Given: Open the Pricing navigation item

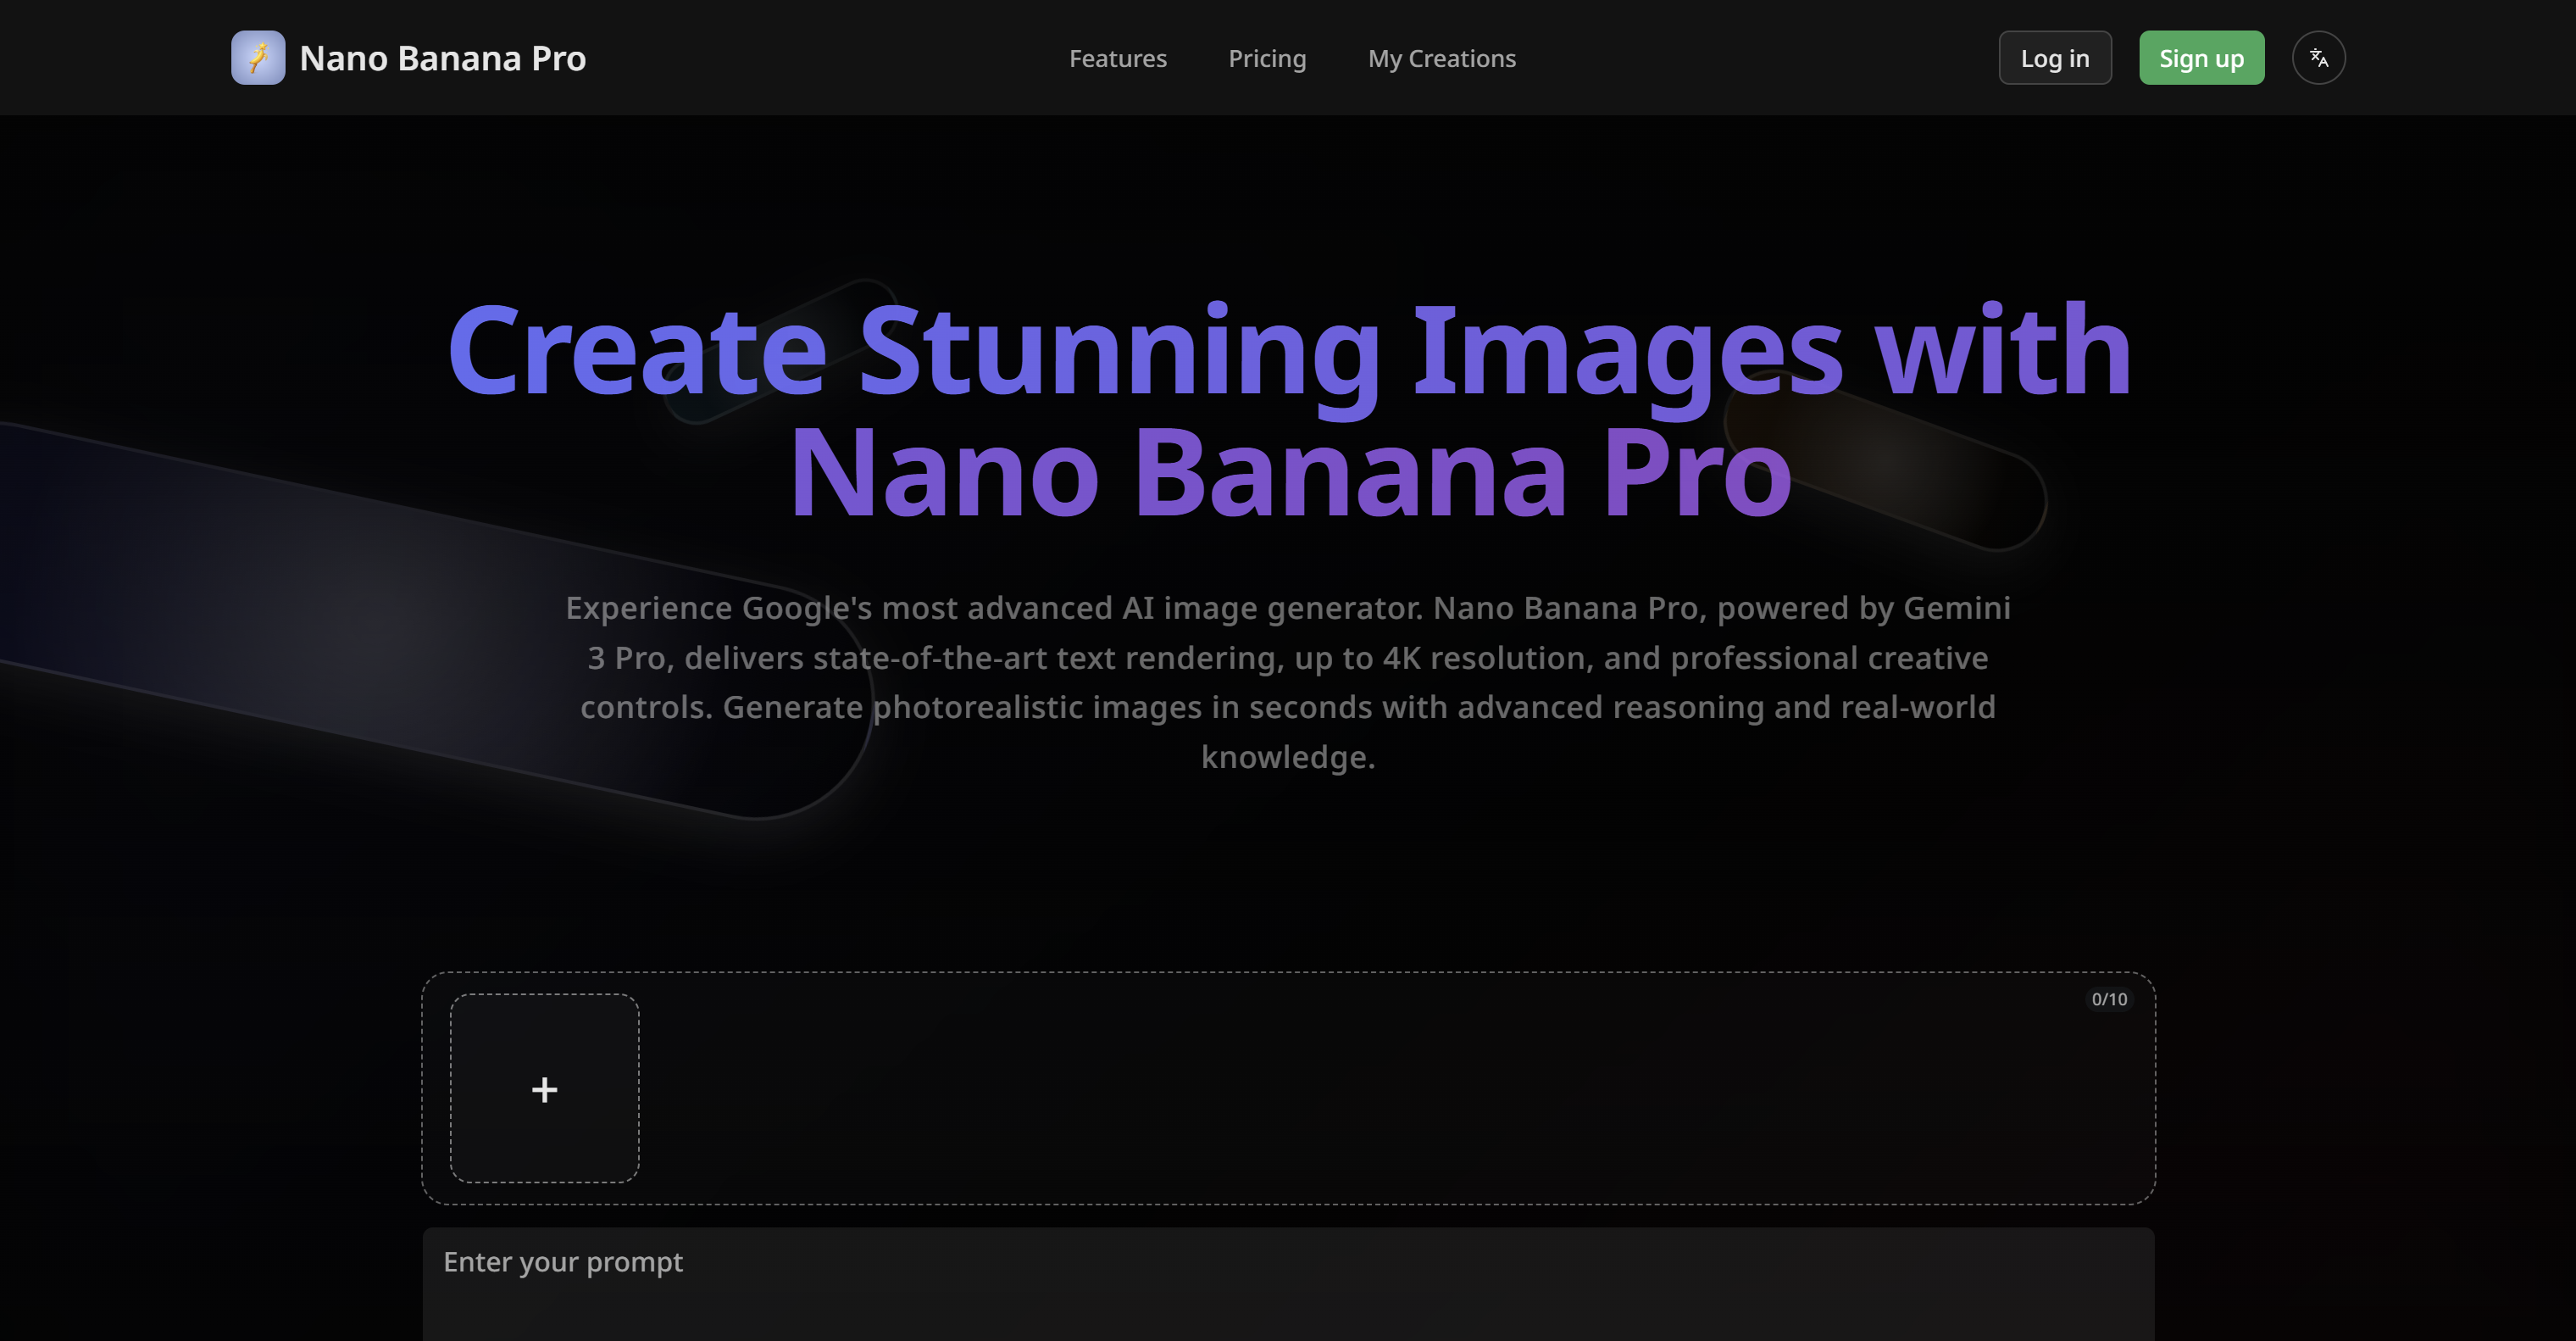Looking at the screenshot, I should (x=1267, y=57).
